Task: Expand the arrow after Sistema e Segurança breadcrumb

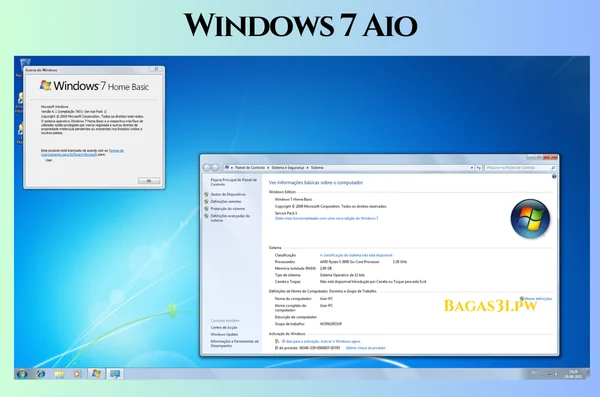Action: tap(307, 168)
